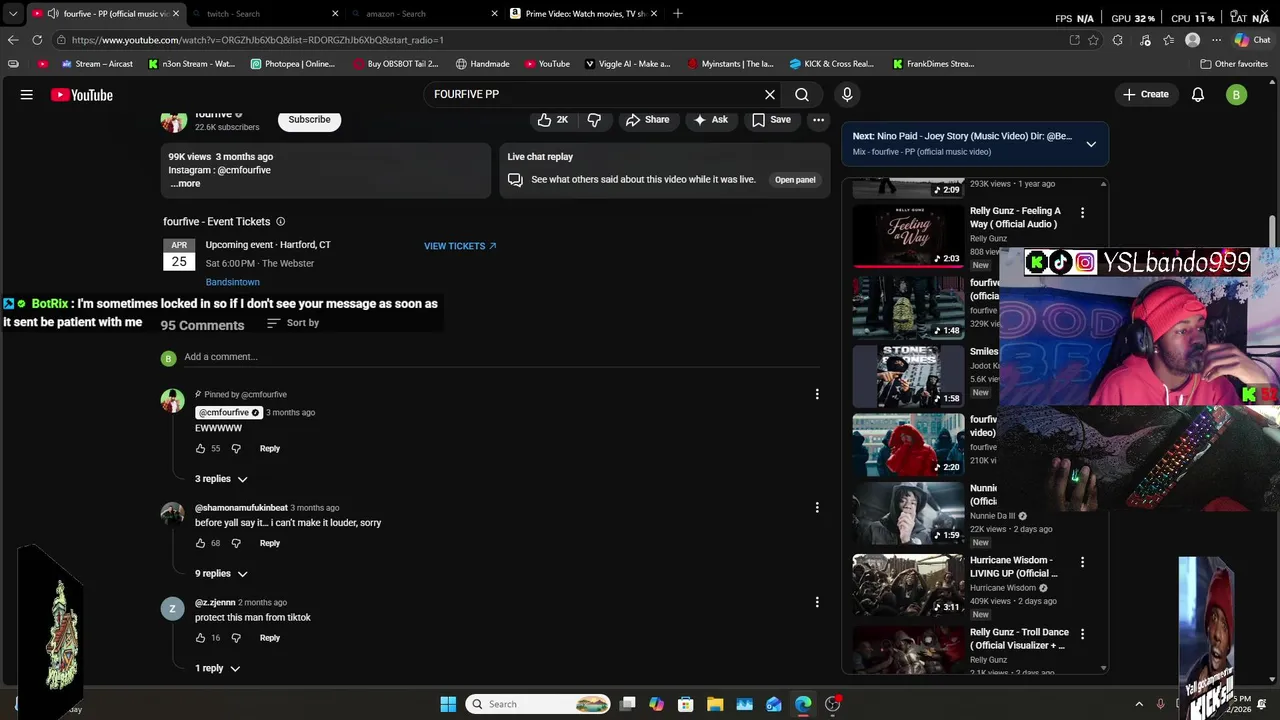Screen dimensions: 1280x720
Task: Reply to shamonamufukinbeat's comment
Action: pyautogui.click(x=270, y=543)
